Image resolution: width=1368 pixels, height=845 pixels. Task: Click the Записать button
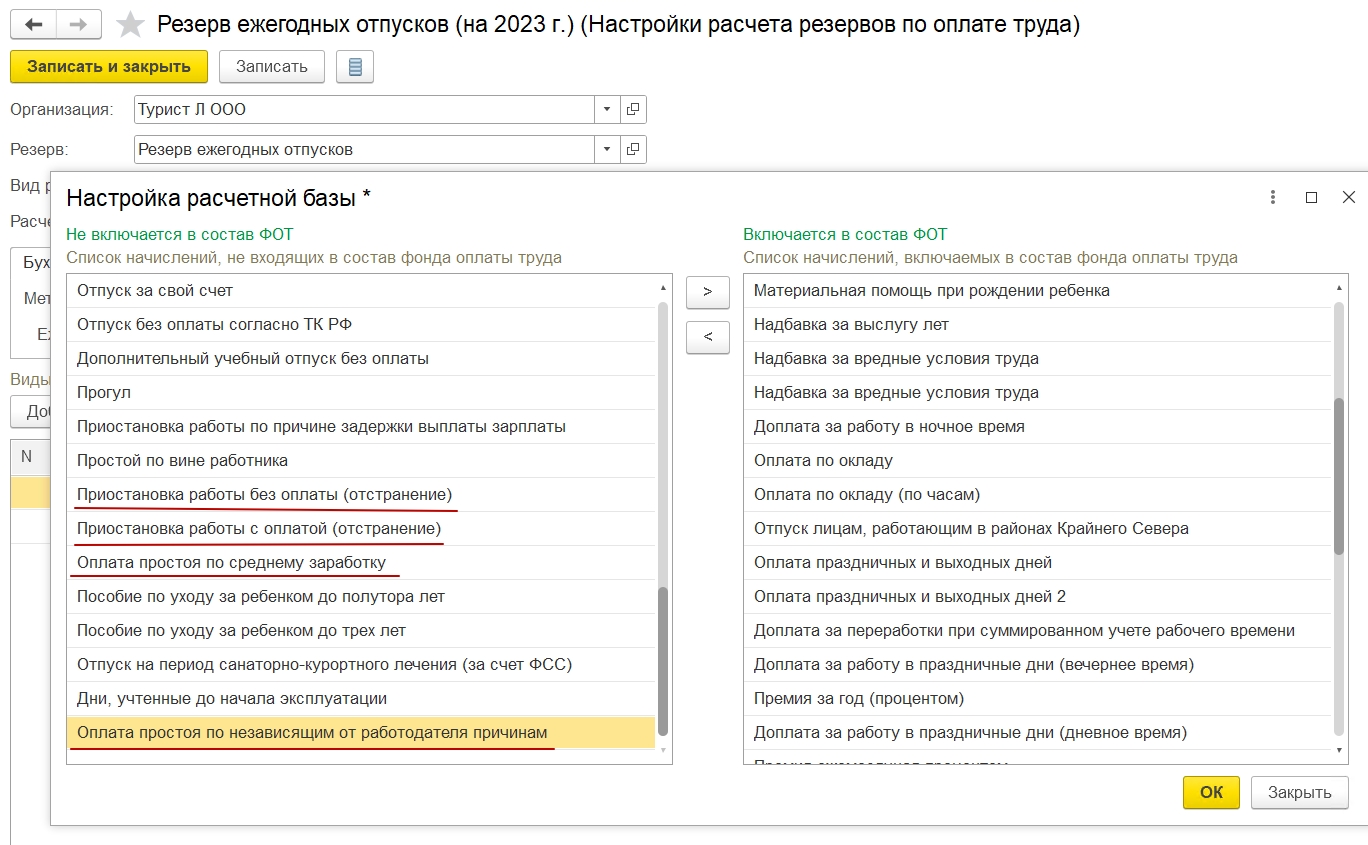pos(272,67)
